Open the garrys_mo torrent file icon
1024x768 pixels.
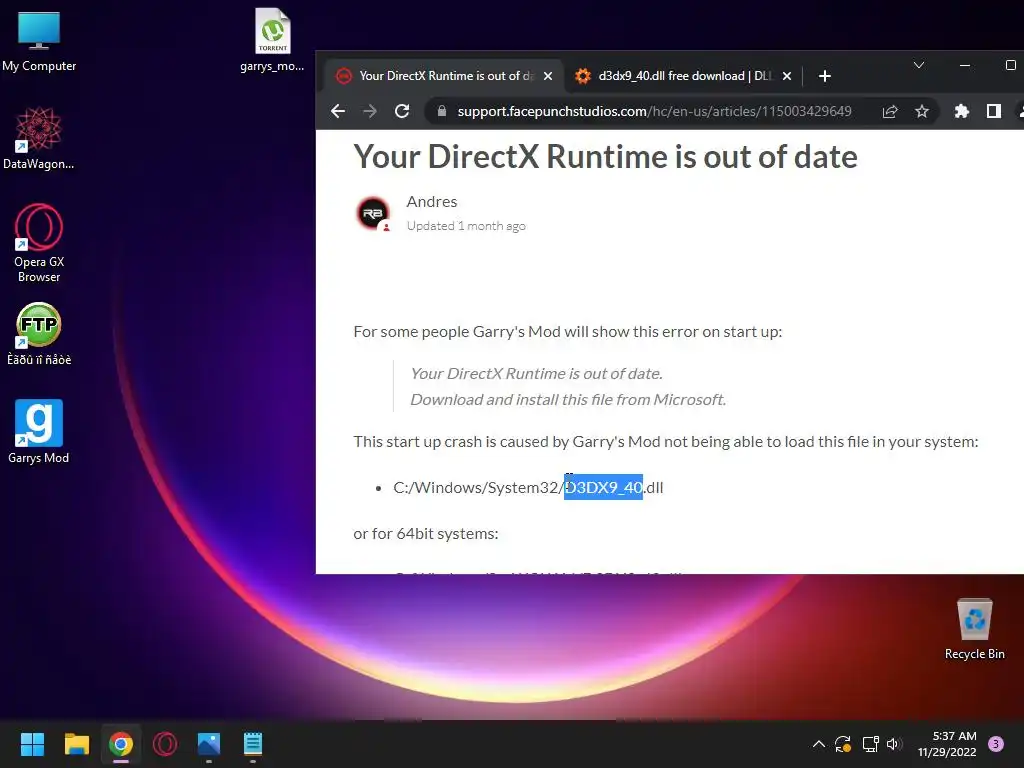pyautogui.click(x=272, y=40)
